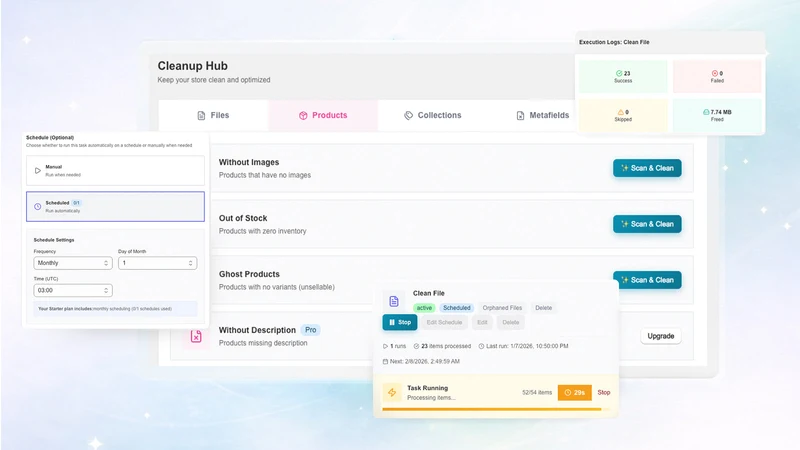
Task: Click the Files document icon
Action: point(202,116)
